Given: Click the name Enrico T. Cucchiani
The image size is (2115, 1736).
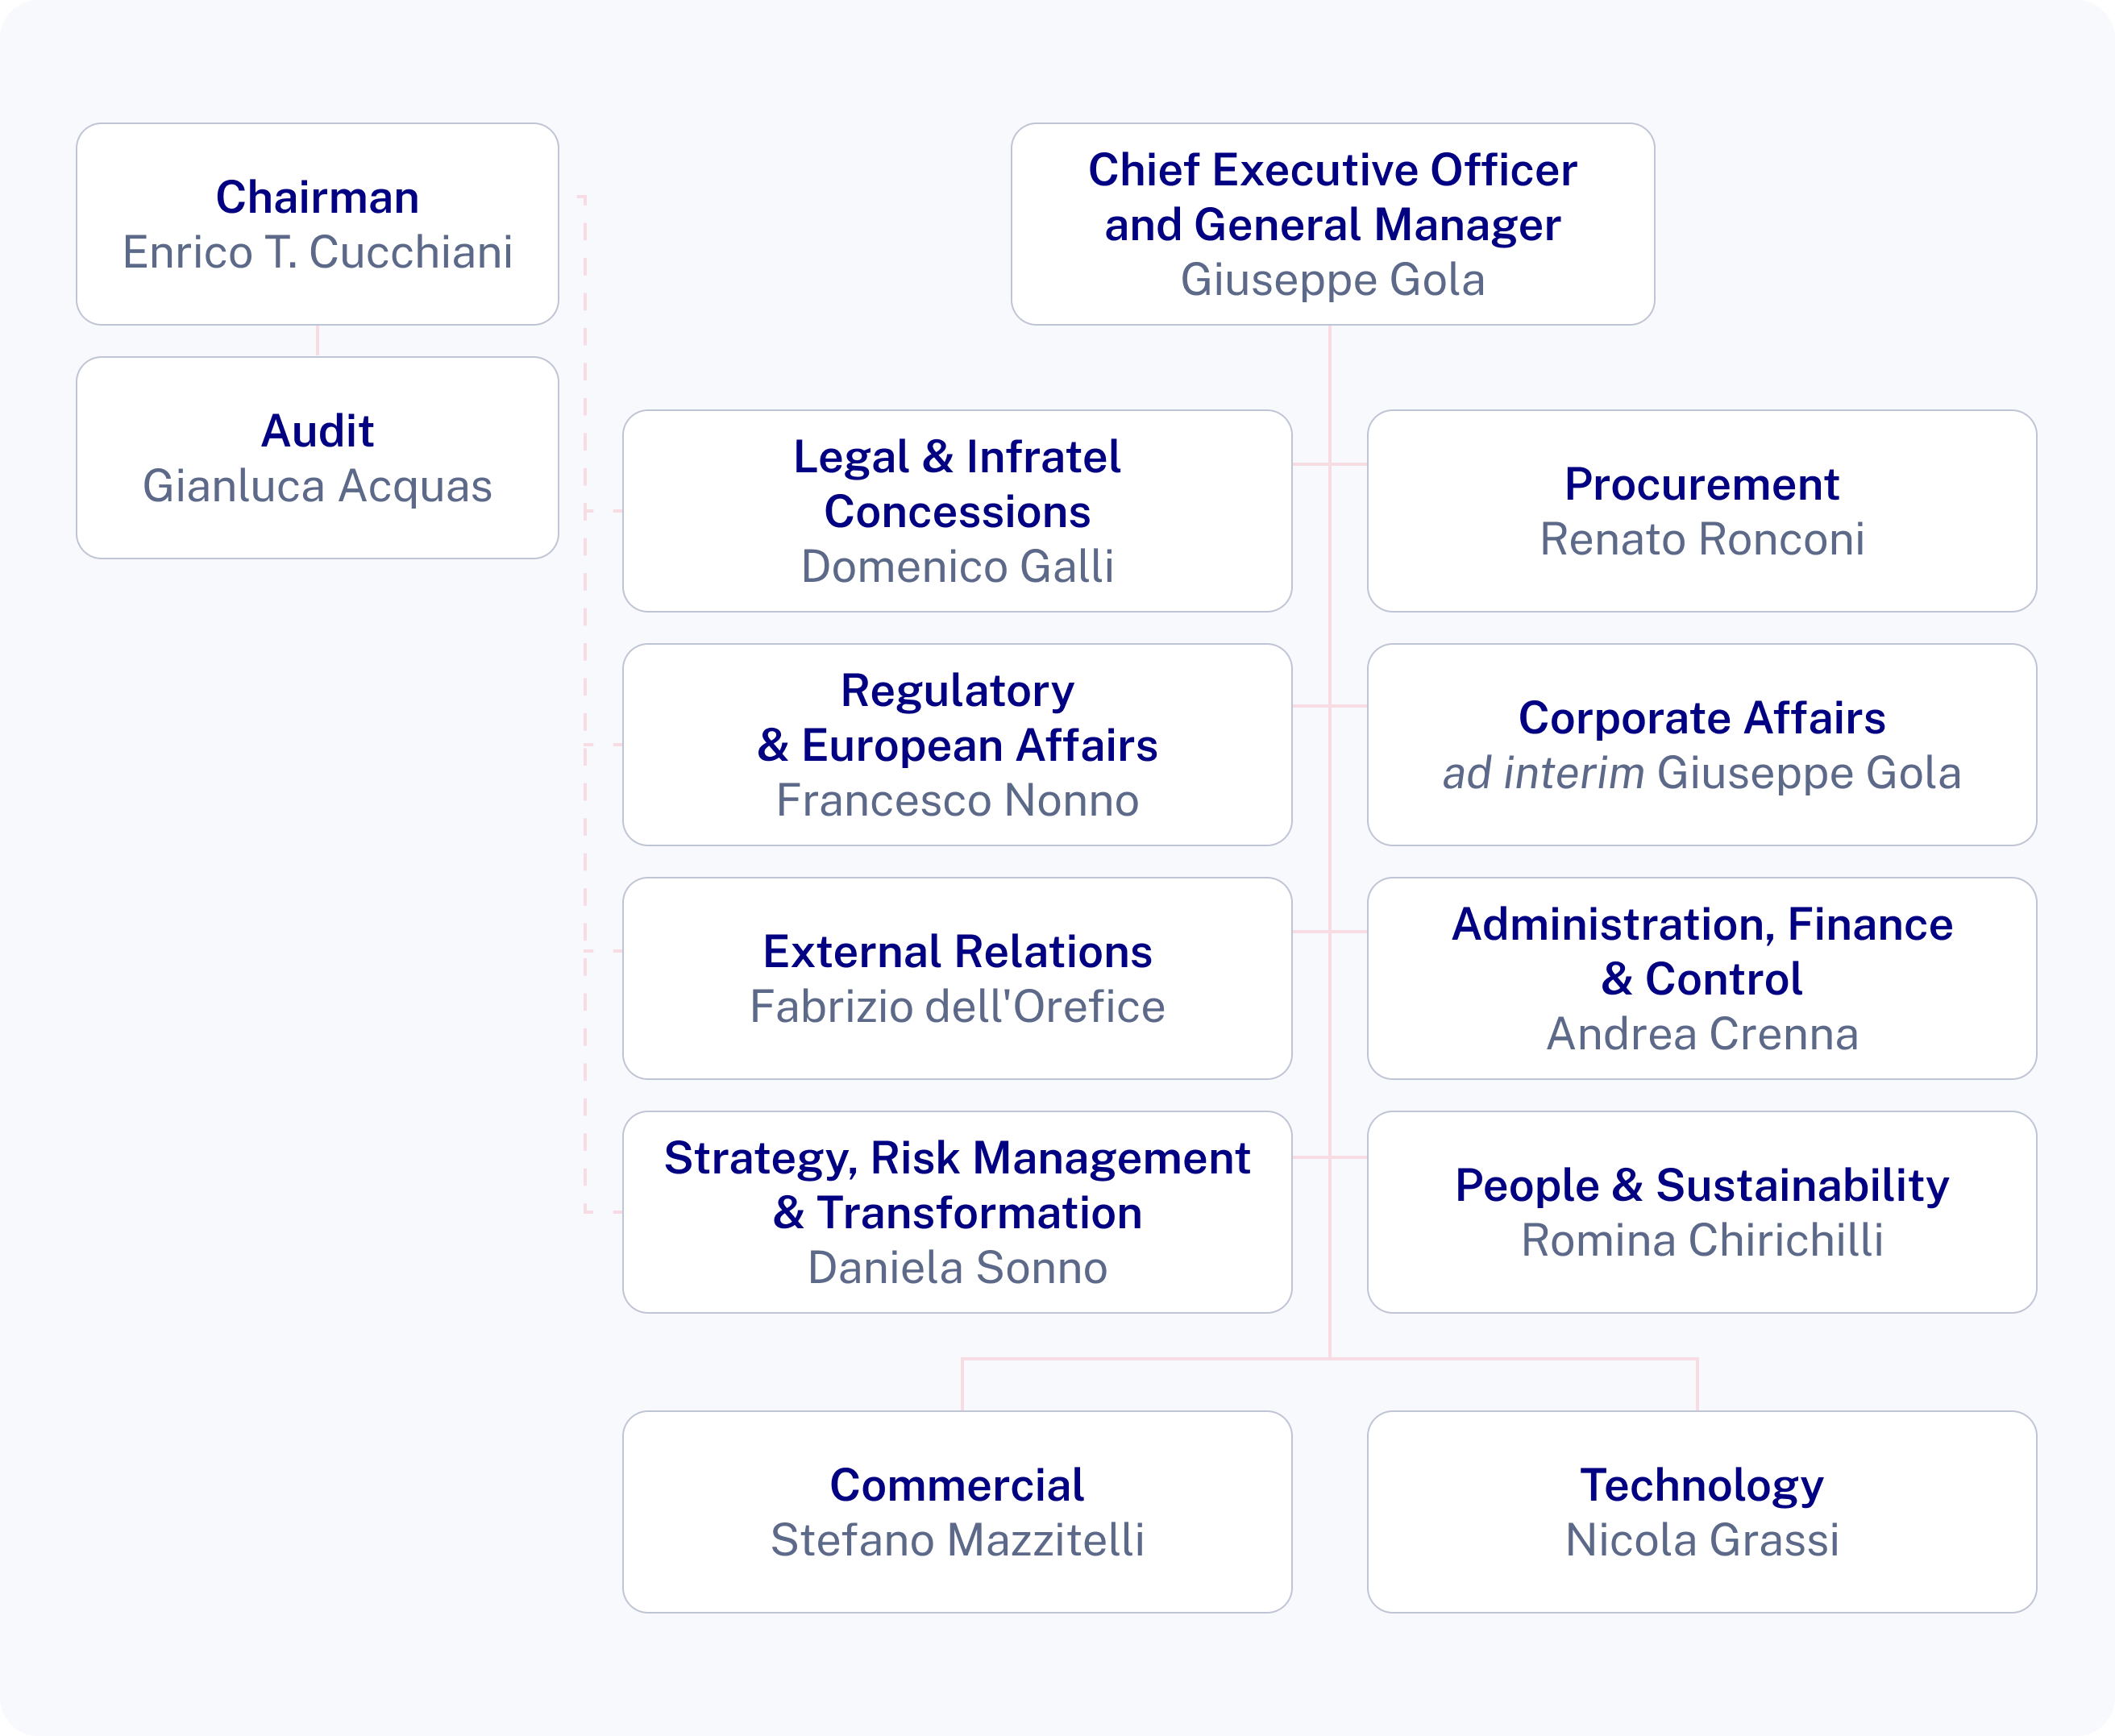Looking at the screenshot, I should tap(317, 253).
